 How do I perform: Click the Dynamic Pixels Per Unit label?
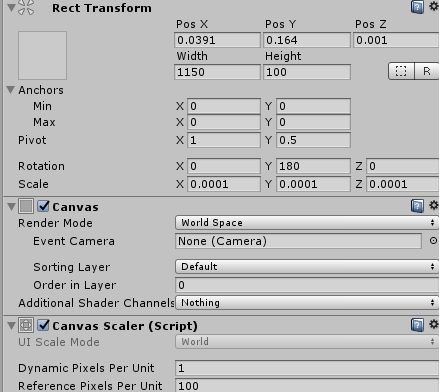[x=86, y=368]
